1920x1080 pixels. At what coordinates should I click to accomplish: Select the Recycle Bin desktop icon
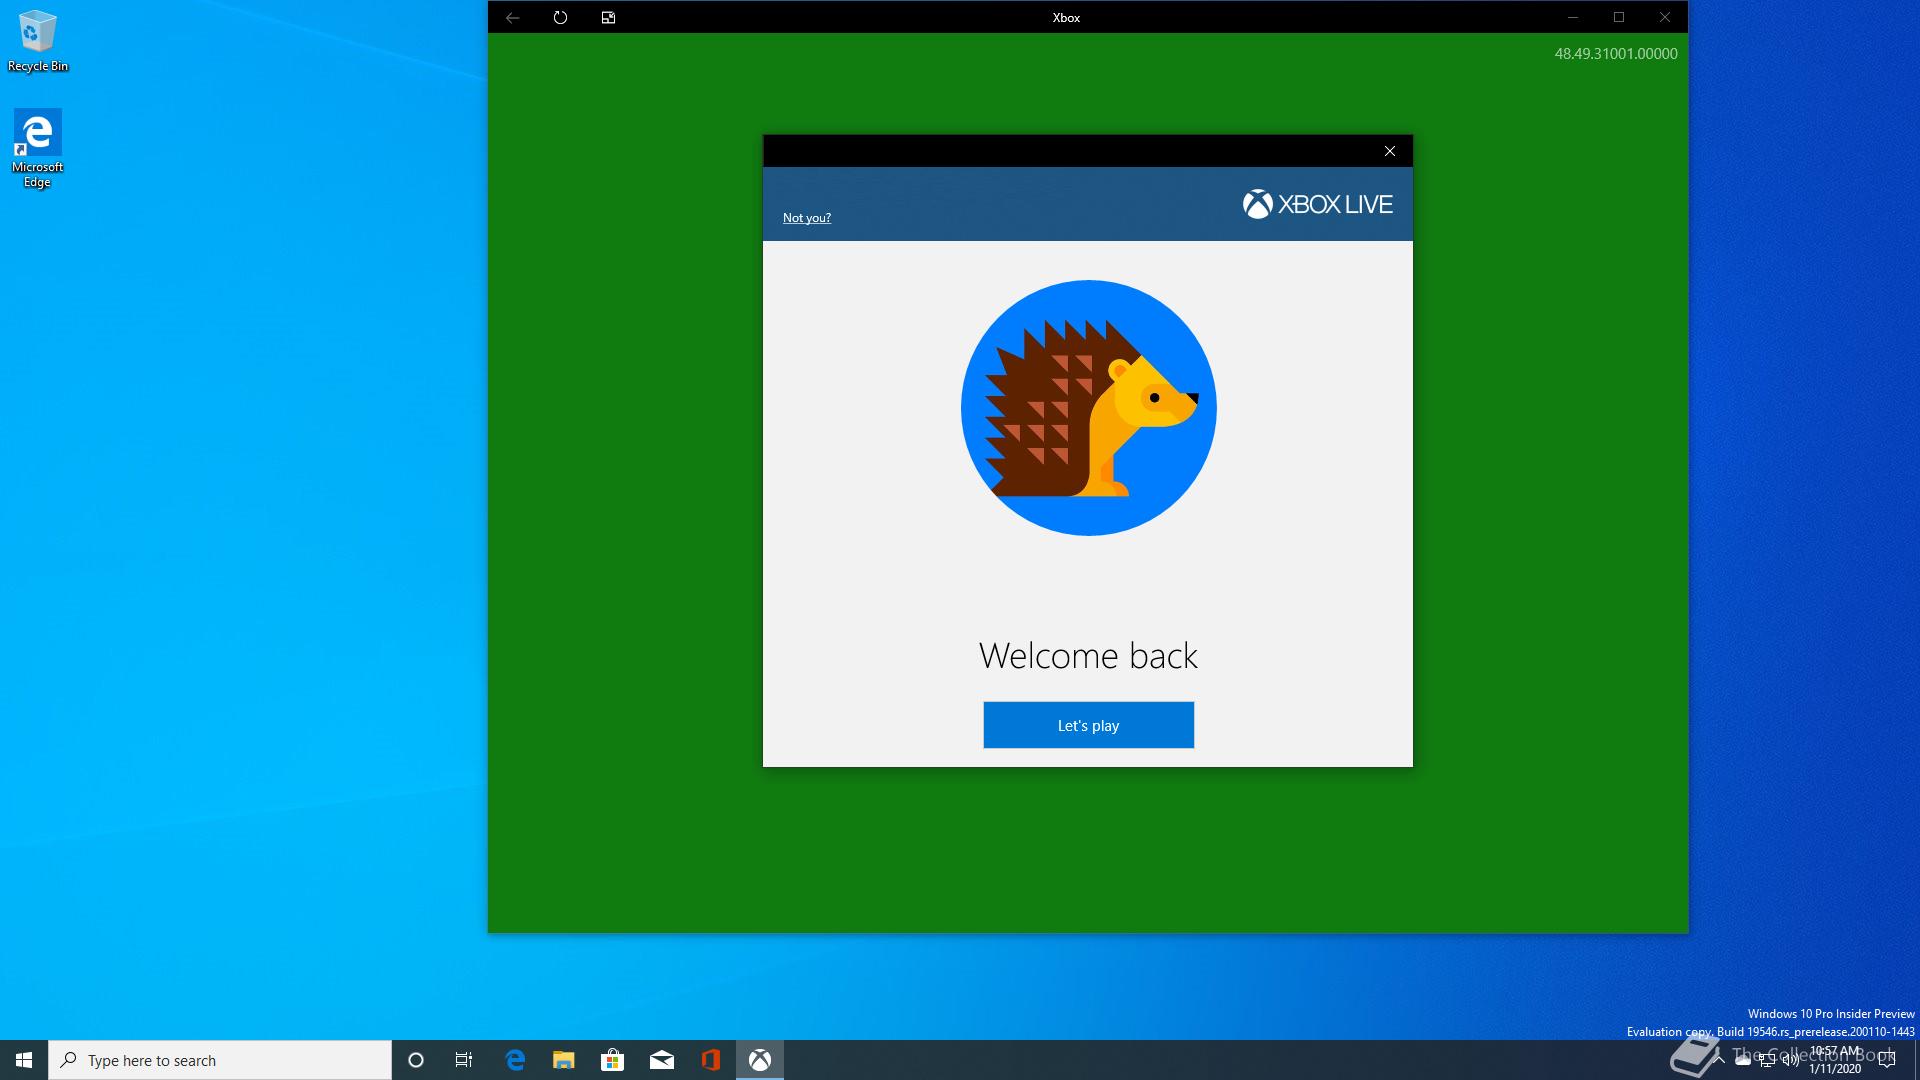click(x=38, y=41)
